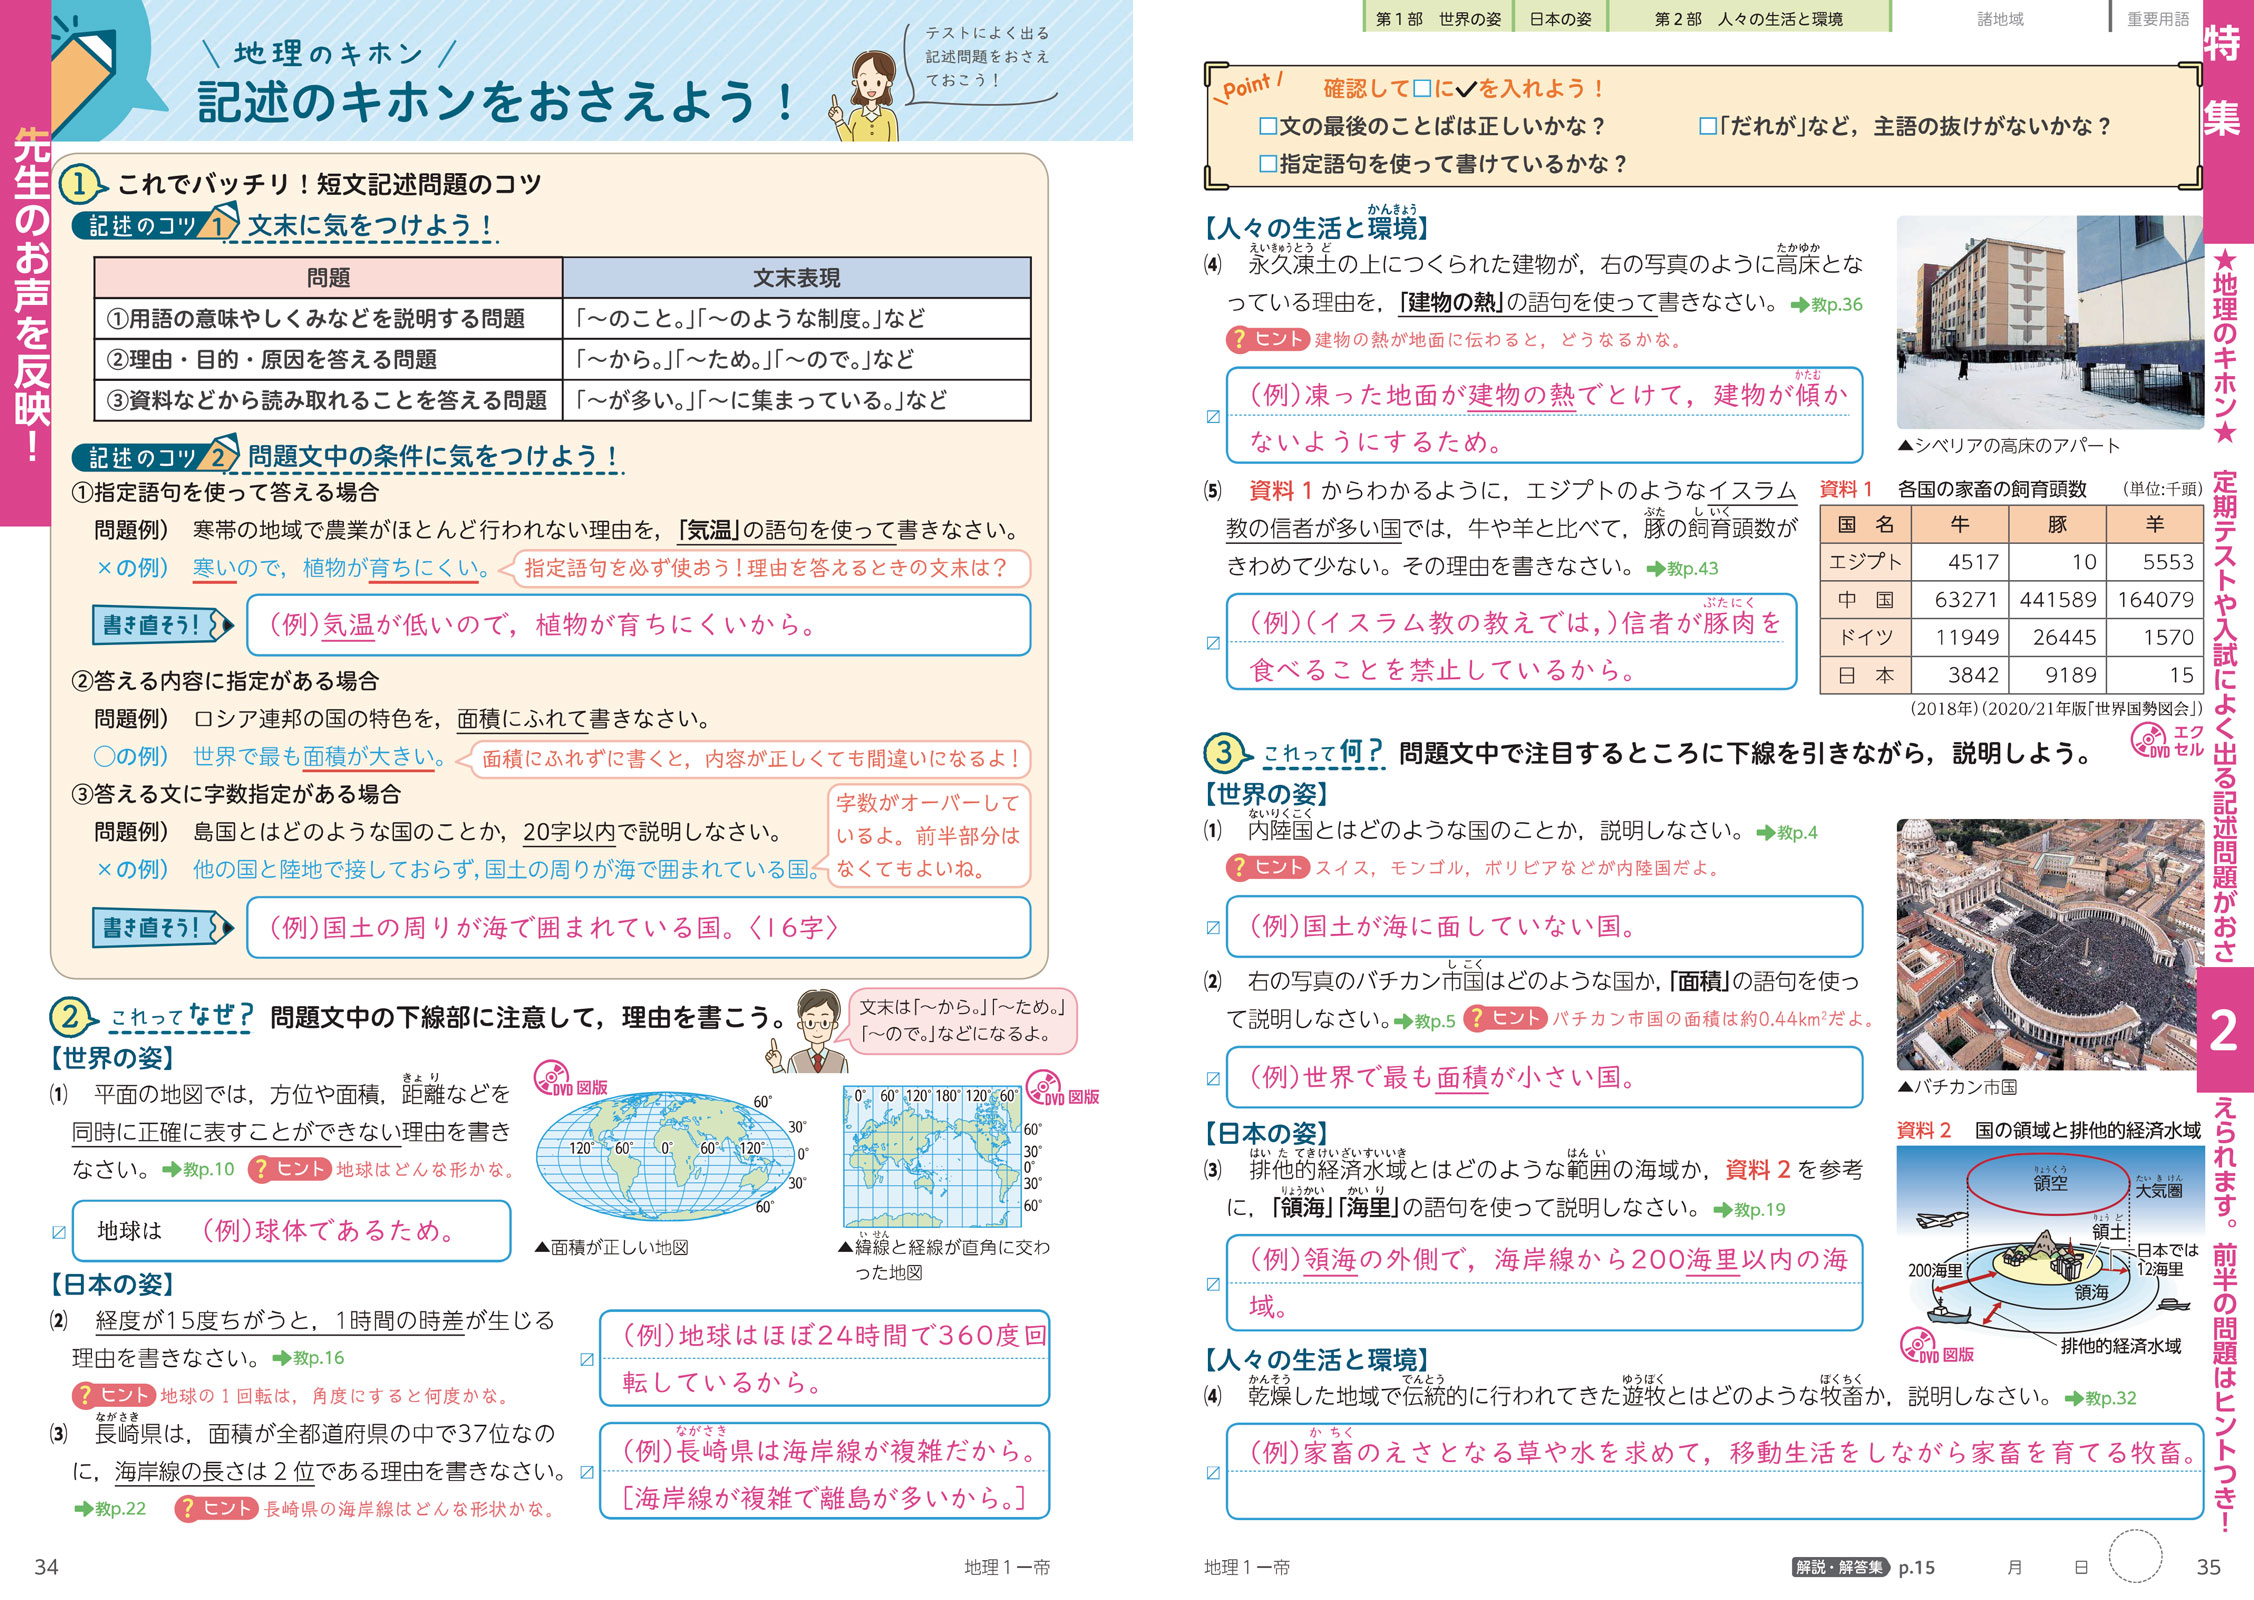This screenshot has width=2254, height=1600.
Task: Click the answer box starting 地球は
Action: click(291, 1231)
